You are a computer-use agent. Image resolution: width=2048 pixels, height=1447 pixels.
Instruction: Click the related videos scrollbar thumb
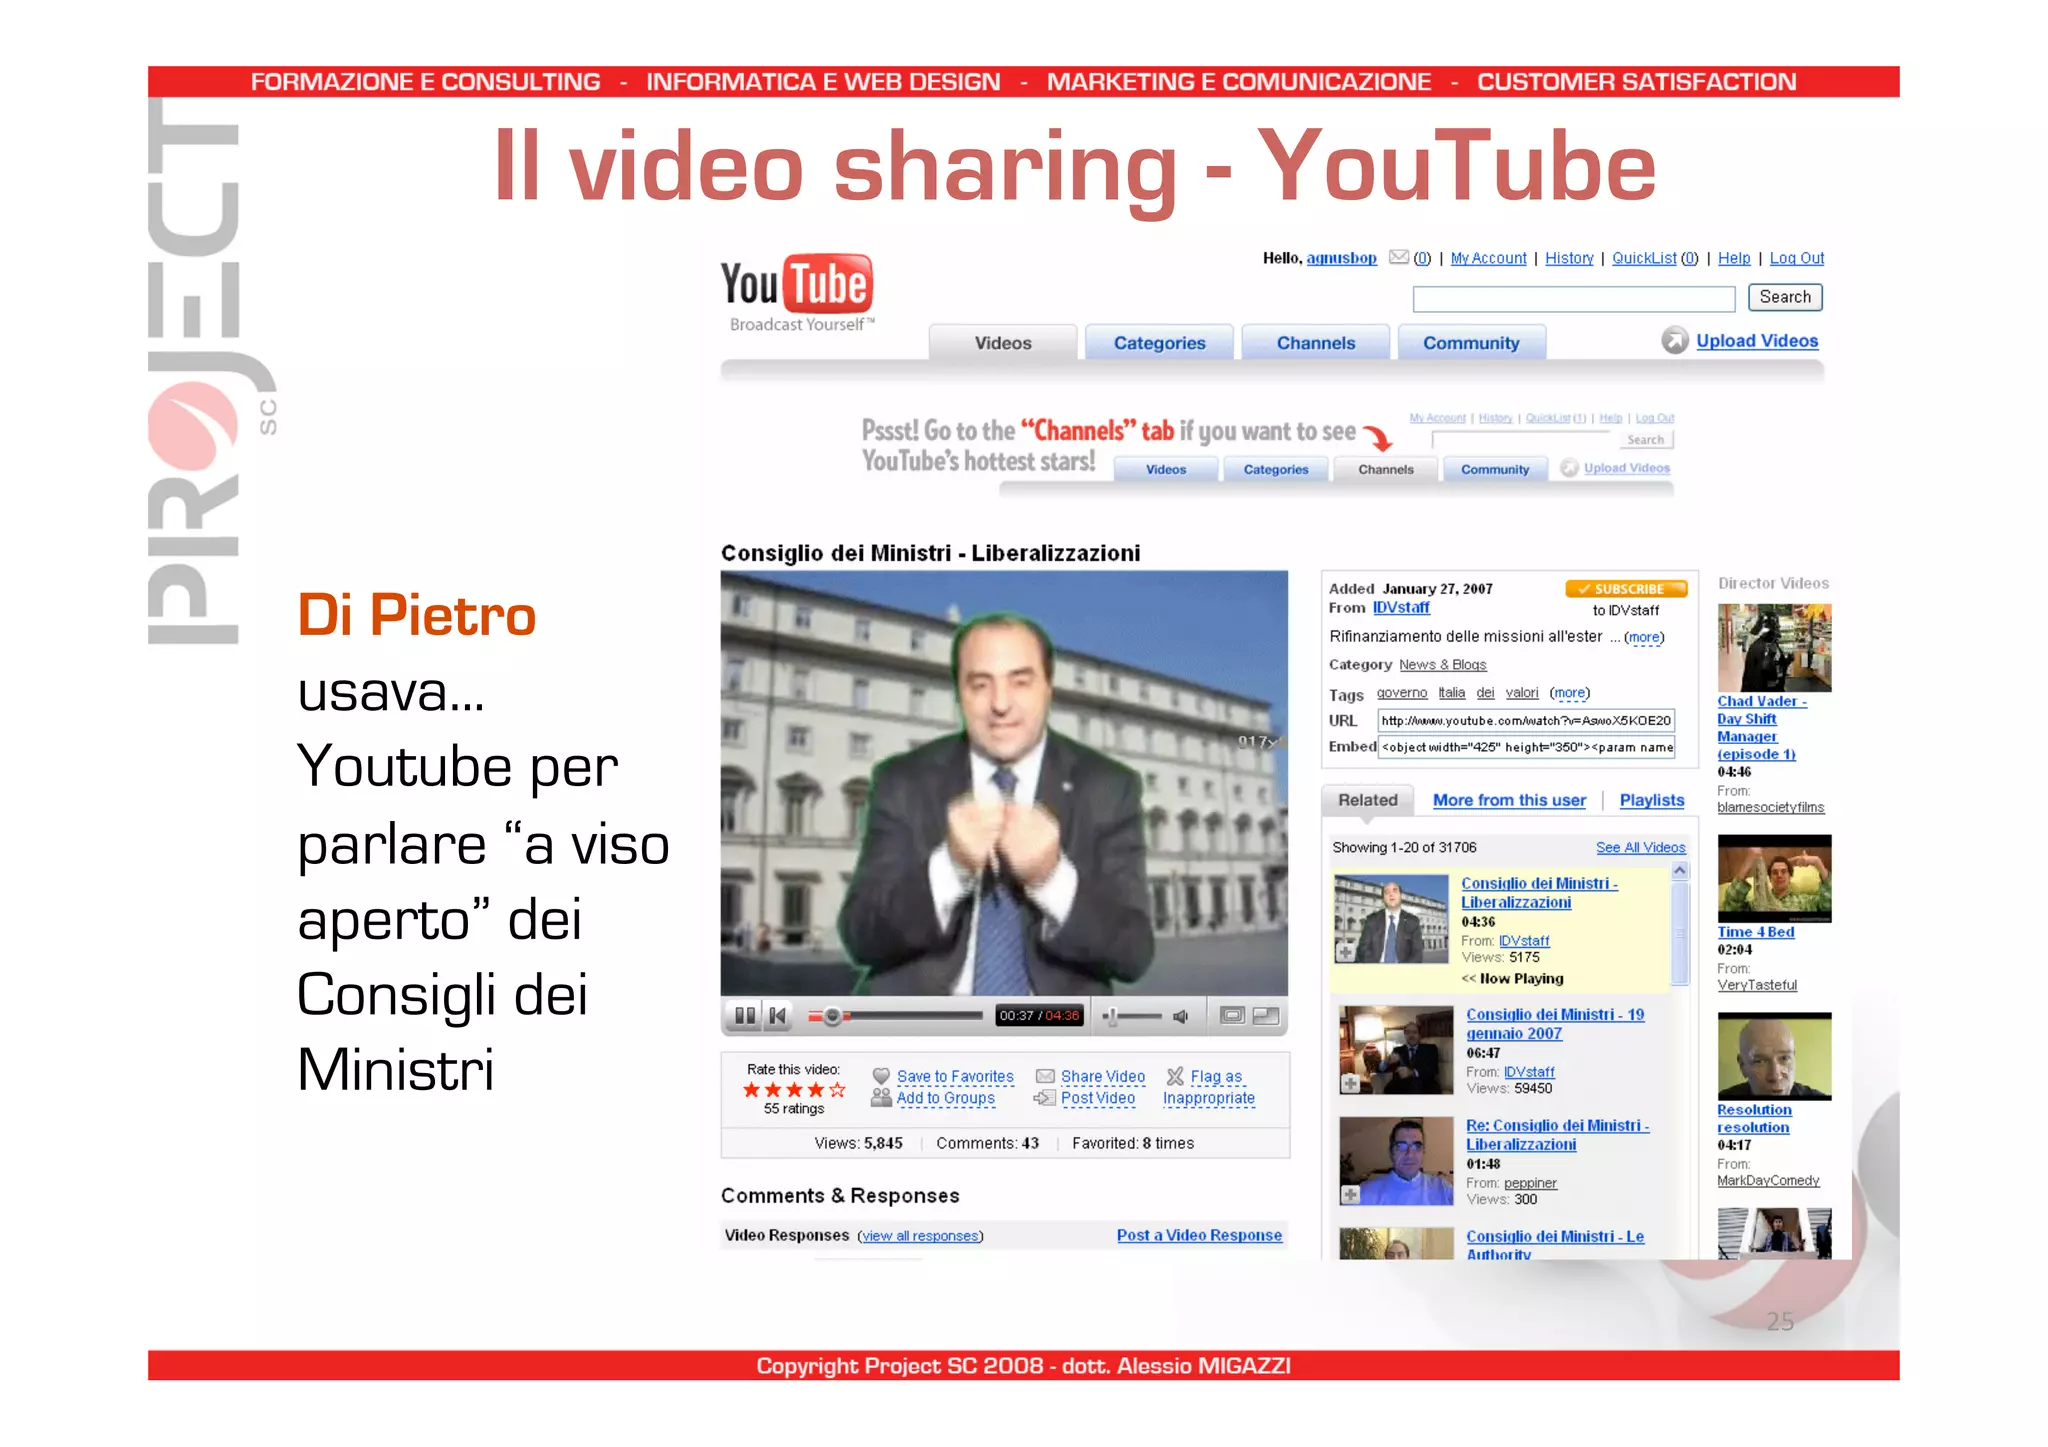tap(1680, 934)
